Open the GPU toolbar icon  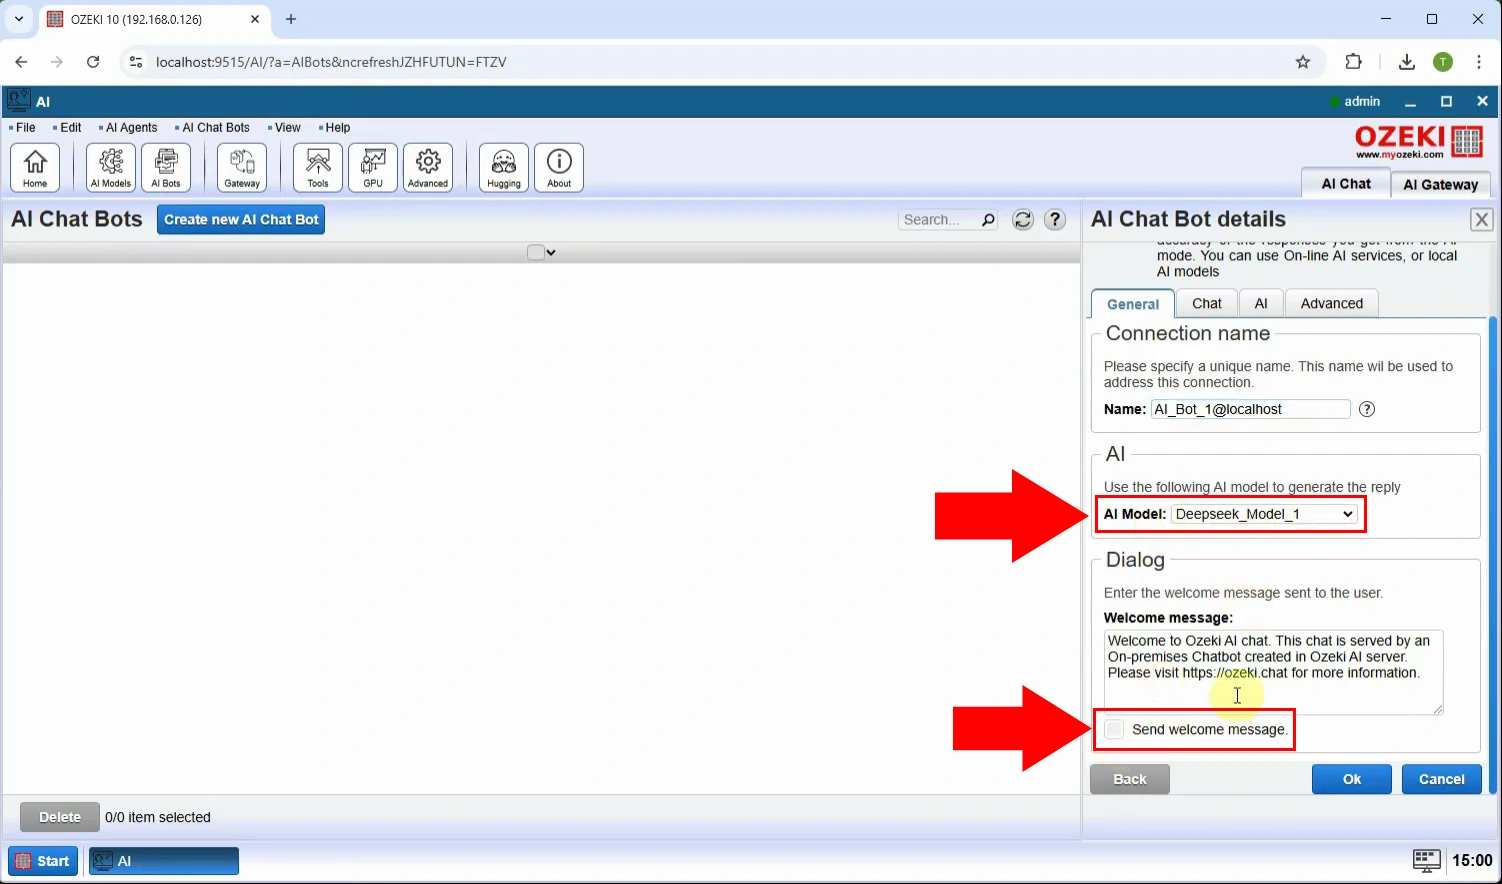373,167
